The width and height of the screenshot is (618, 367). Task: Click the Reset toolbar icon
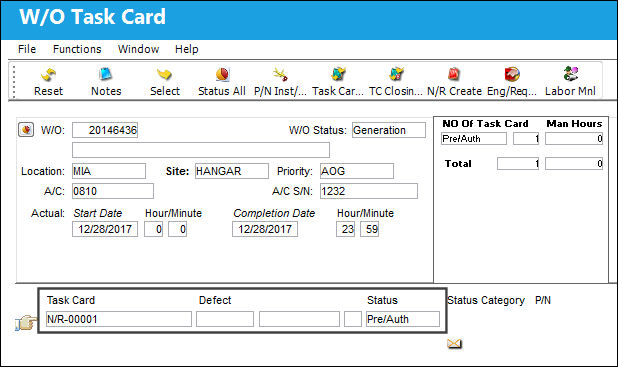tap(48, 81)
